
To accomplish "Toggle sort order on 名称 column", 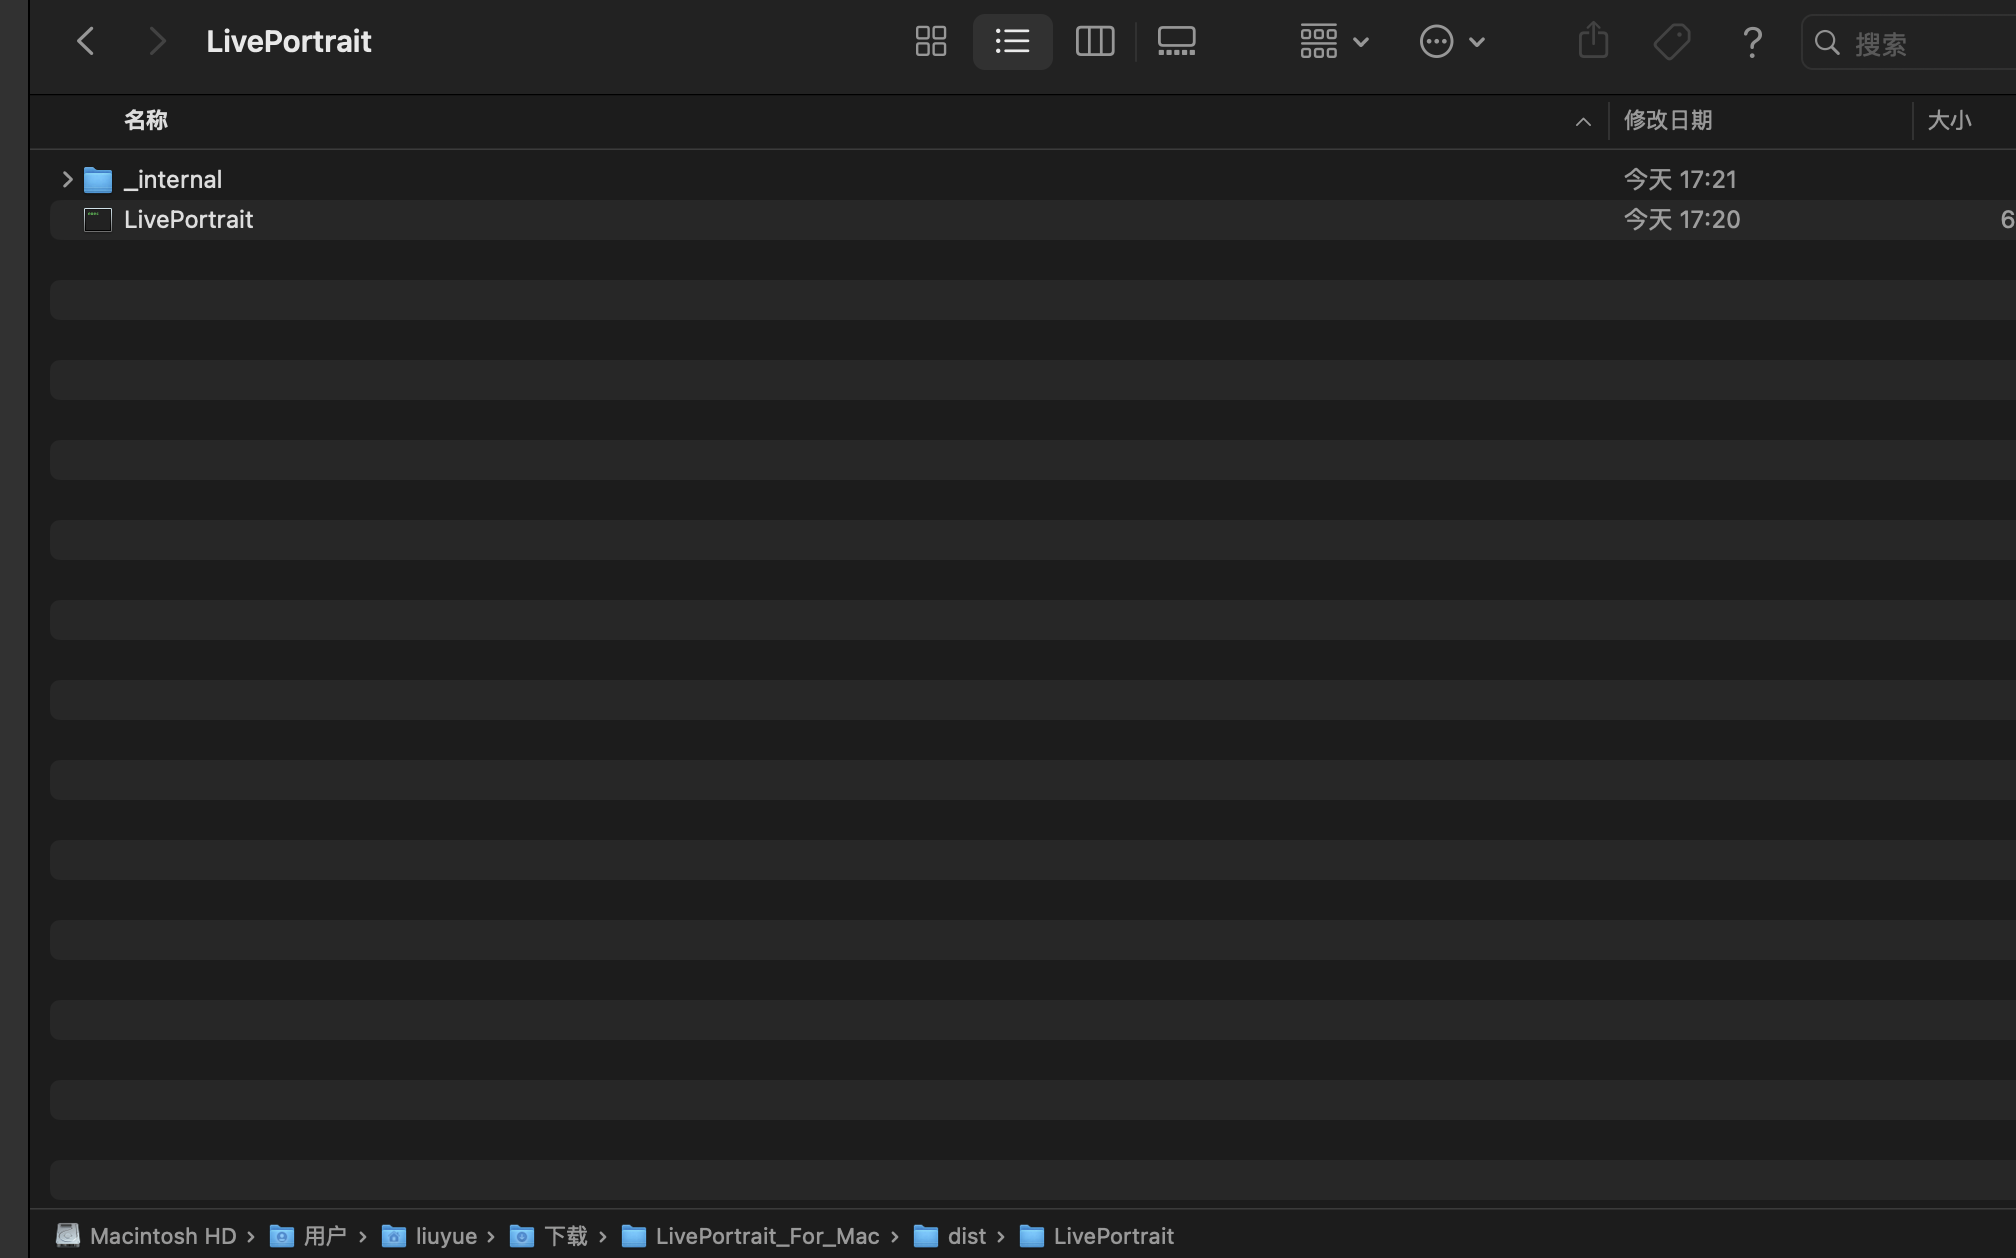I will (x=146, y=121).
